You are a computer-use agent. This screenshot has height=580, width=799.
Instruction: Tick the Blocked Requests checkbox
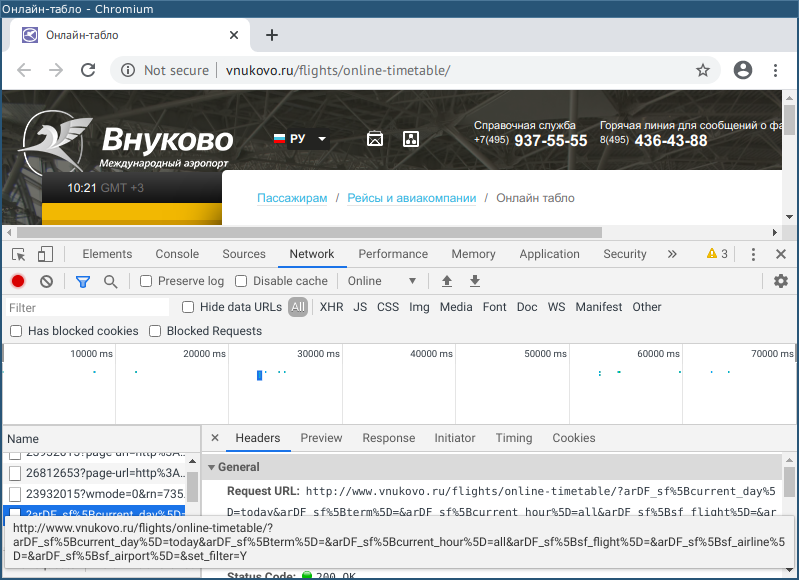pyautogui.click(x=155, y=331)
